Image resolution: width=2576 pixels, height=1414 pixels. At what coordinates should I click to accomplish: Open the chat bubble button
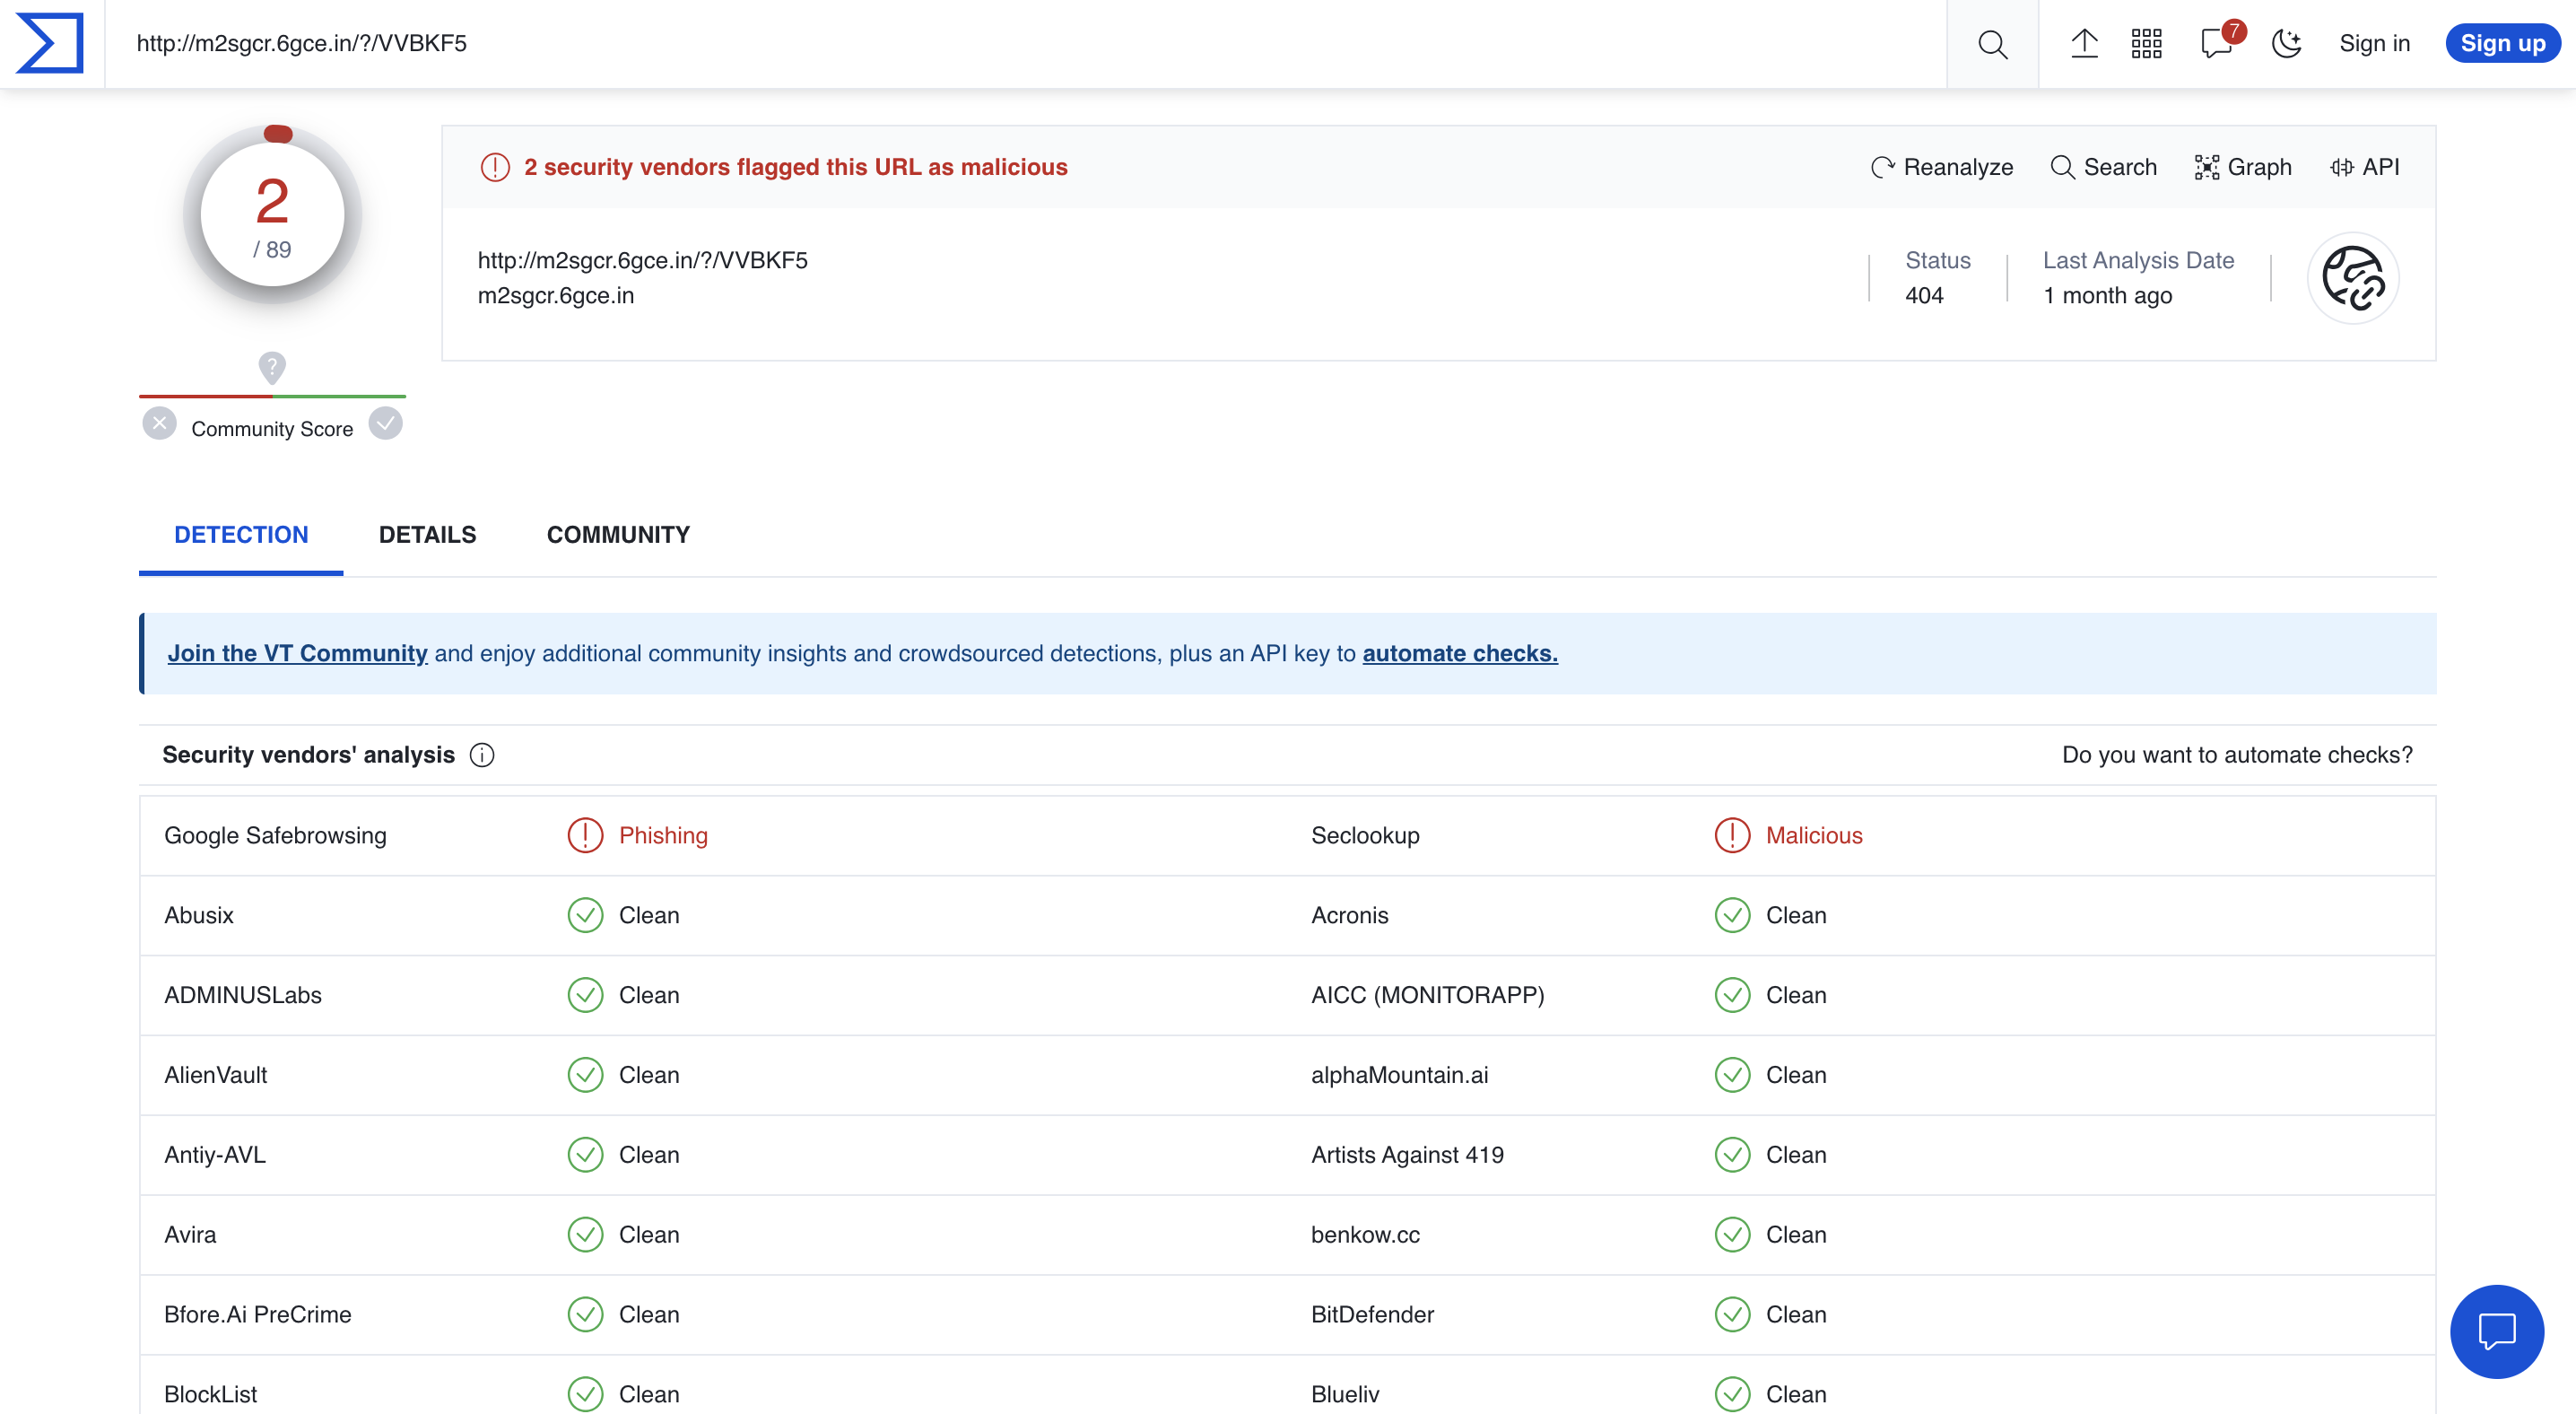tap(2496, 1332)
